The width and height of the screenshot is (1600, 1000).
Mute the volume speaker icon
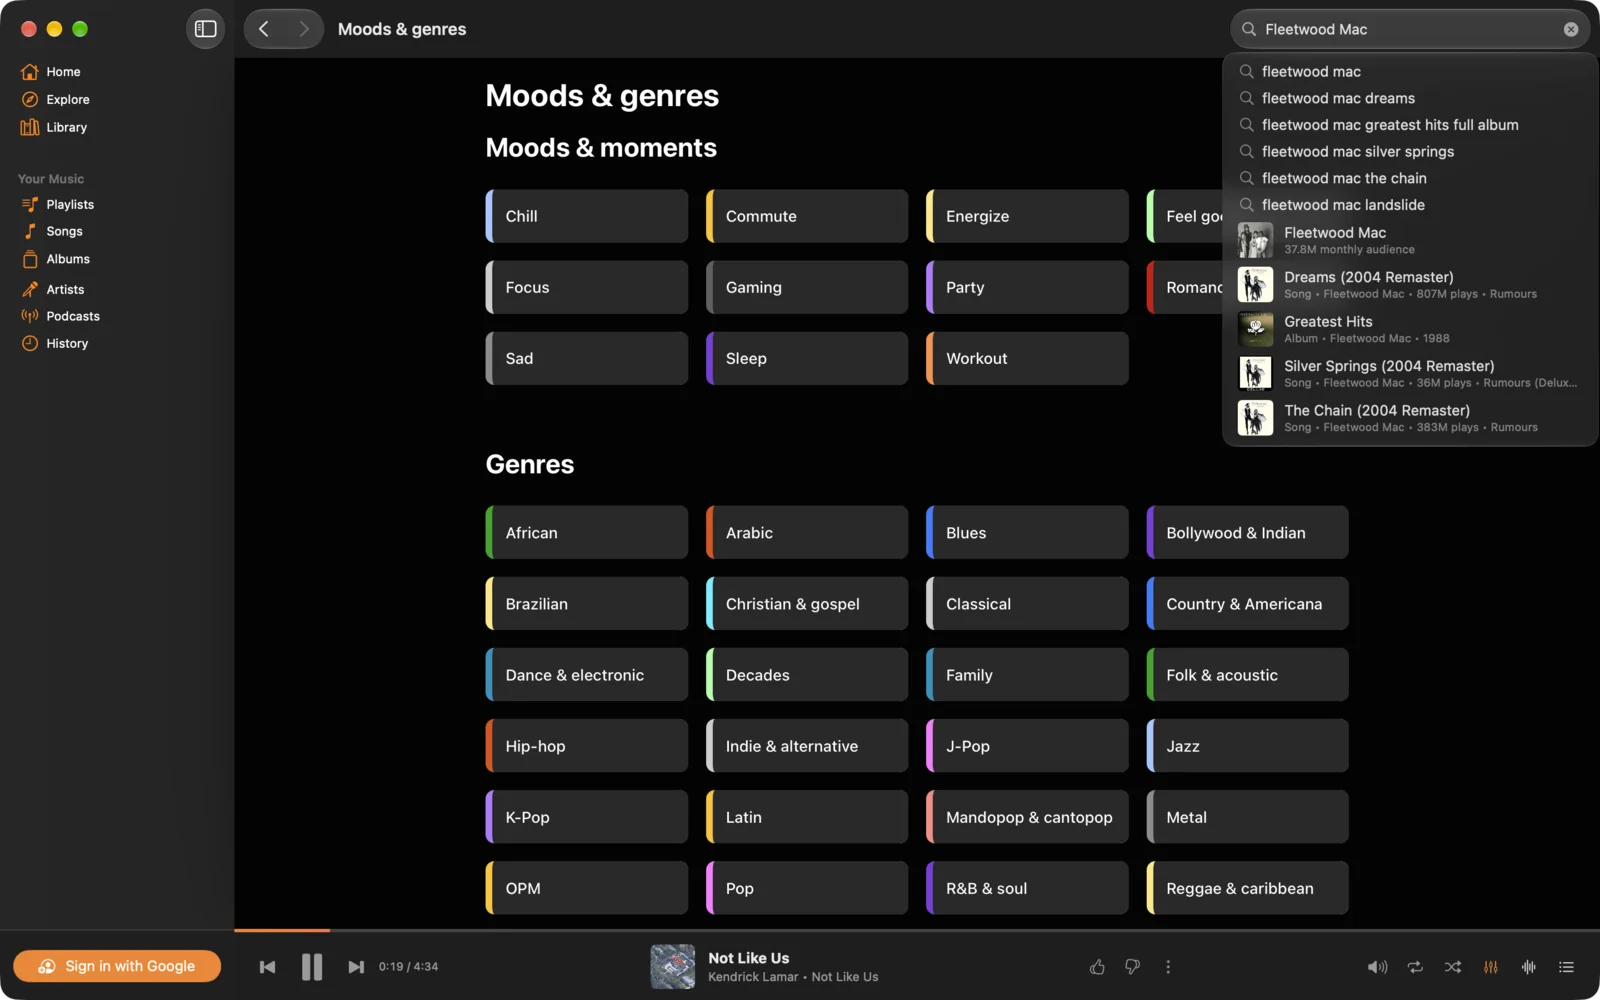pyautogui.click(x=1377, y=967)
